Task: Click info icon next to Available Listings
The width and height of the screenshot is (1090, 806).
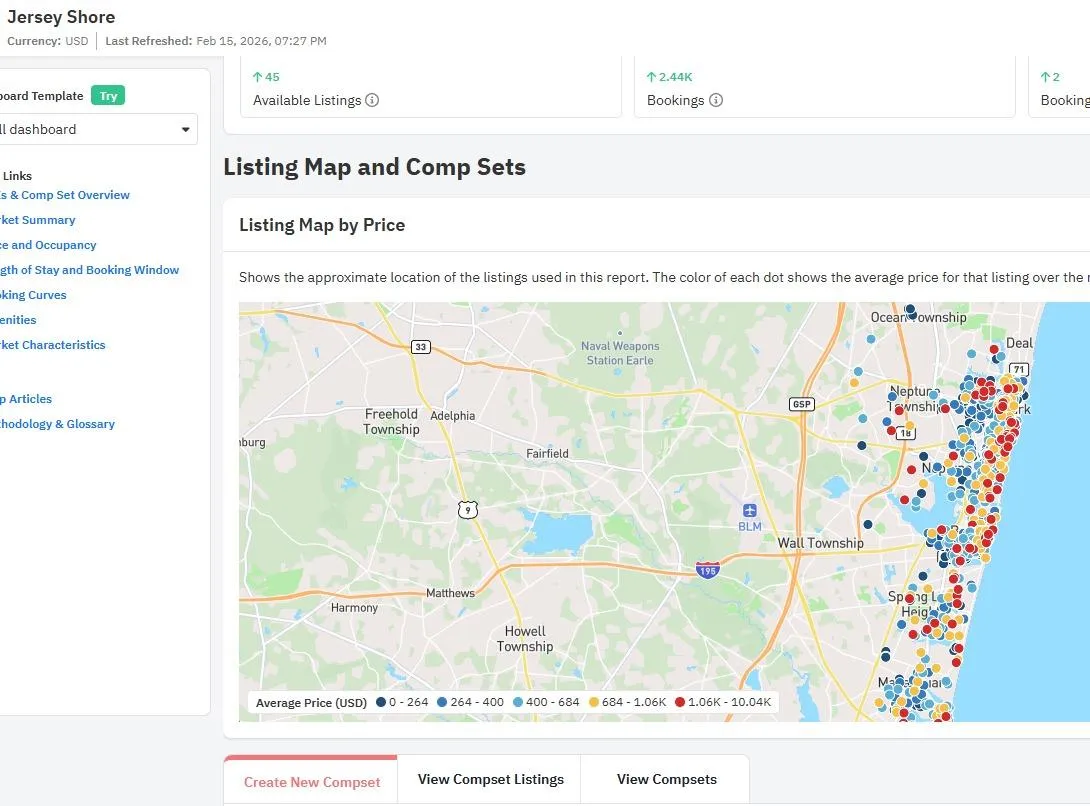Action: tap(372, 100)
